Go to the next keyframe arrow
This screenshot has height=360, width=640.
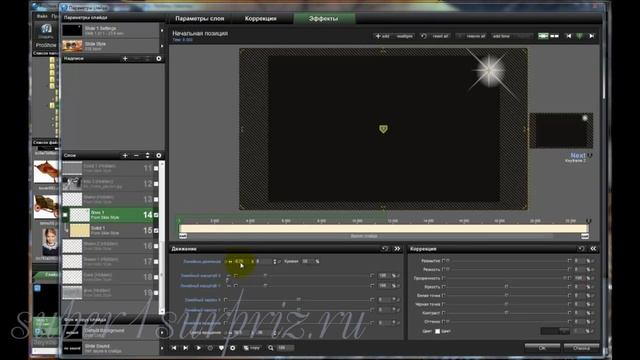[x=591, y=36]
